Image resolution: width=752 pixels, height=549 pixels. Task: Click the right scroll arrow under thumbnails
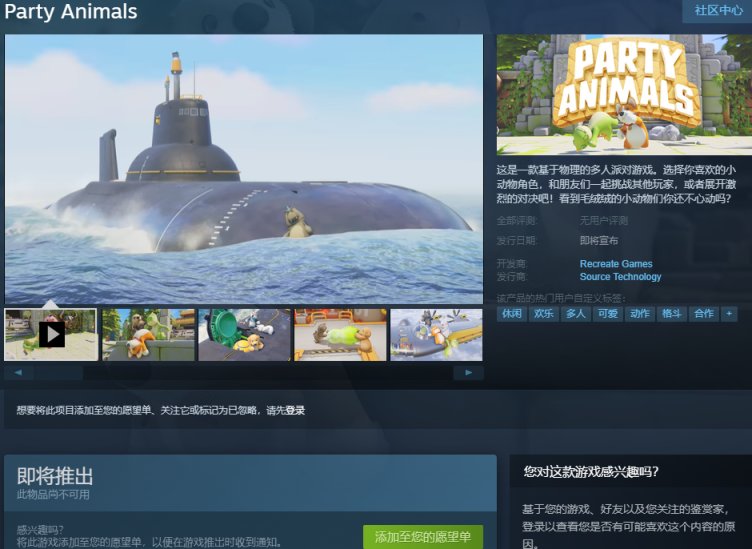[468, 373]
